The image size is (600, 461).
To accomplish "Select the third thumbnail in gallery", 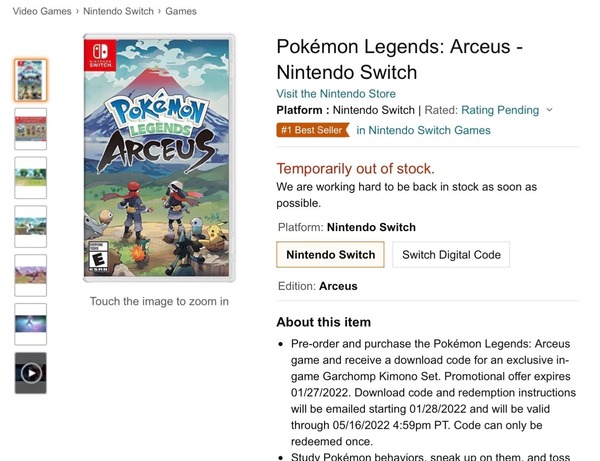I will [30, 178].
